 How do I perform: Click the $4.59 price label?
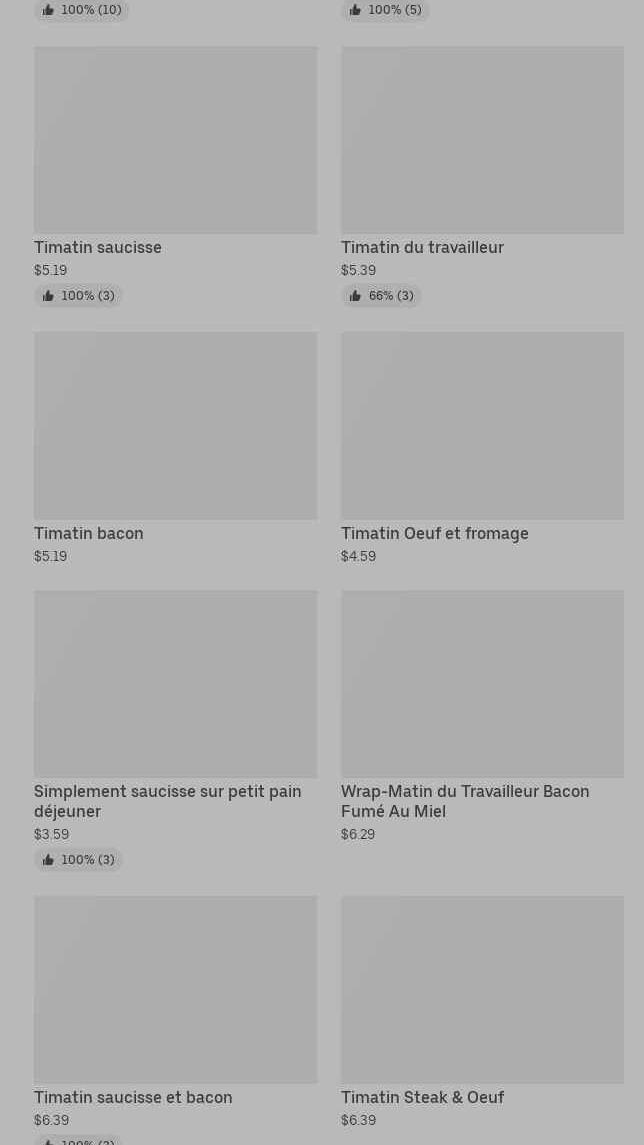[358, 556]
